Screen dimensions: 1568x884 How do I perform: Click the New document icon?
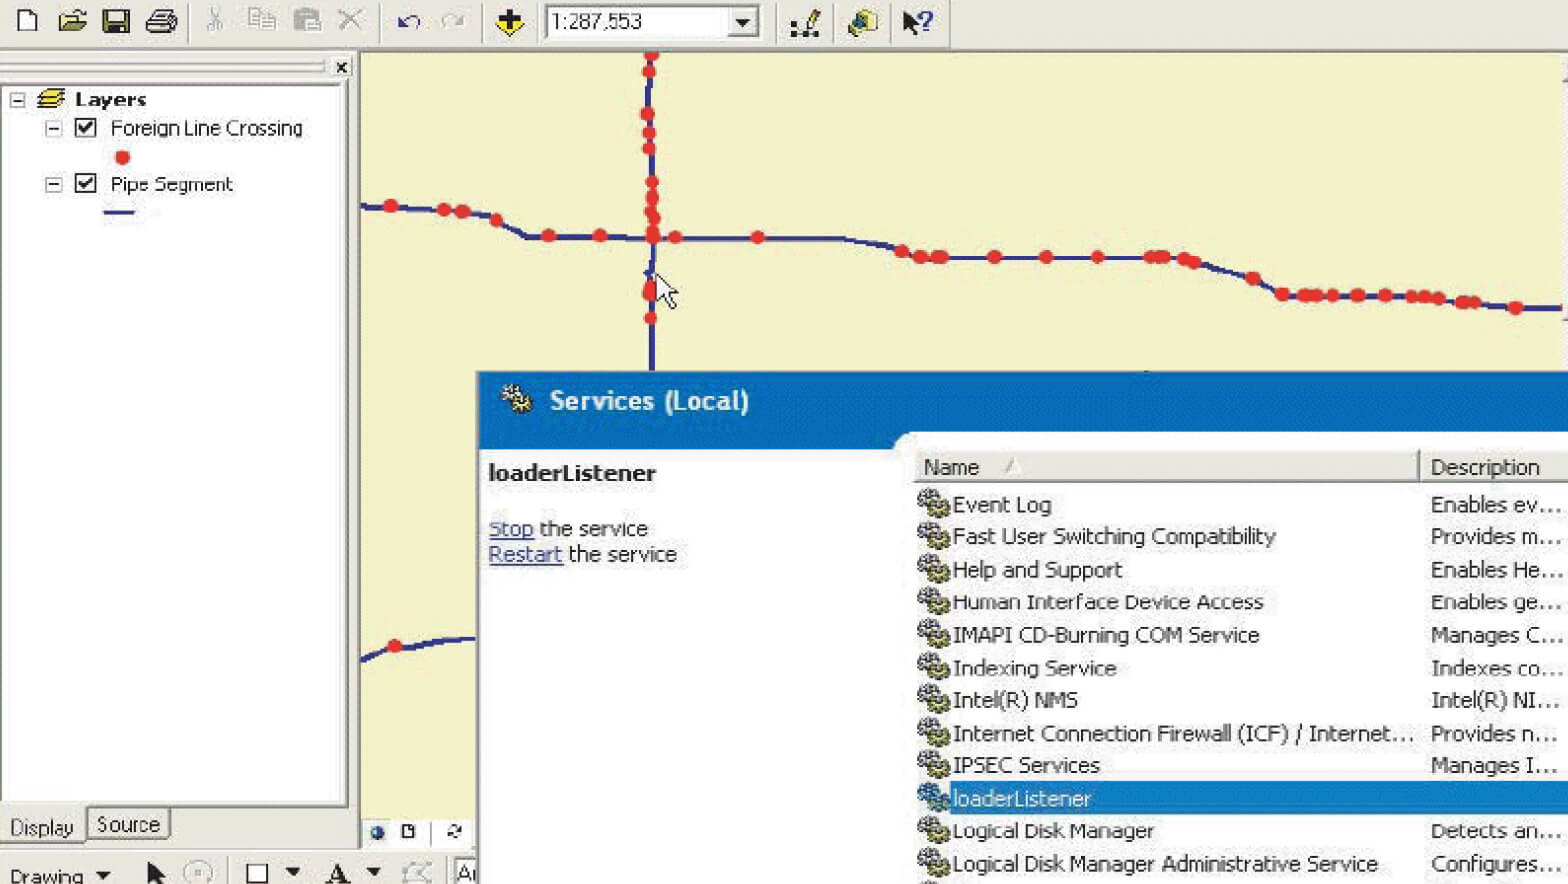point(27,21)
